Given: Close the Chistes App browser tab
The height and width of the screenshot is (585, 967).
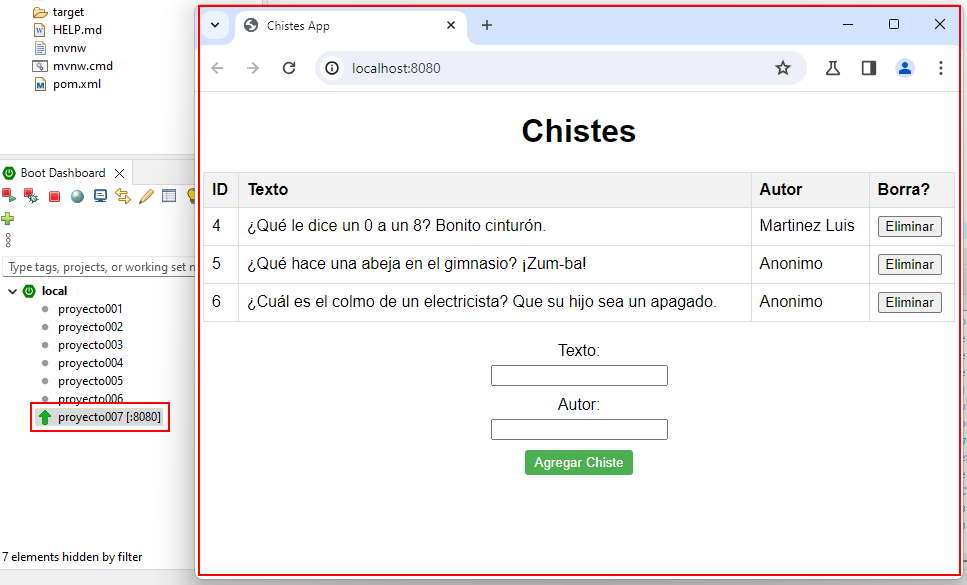Looking at the screenshot, I should pos(451,25).
